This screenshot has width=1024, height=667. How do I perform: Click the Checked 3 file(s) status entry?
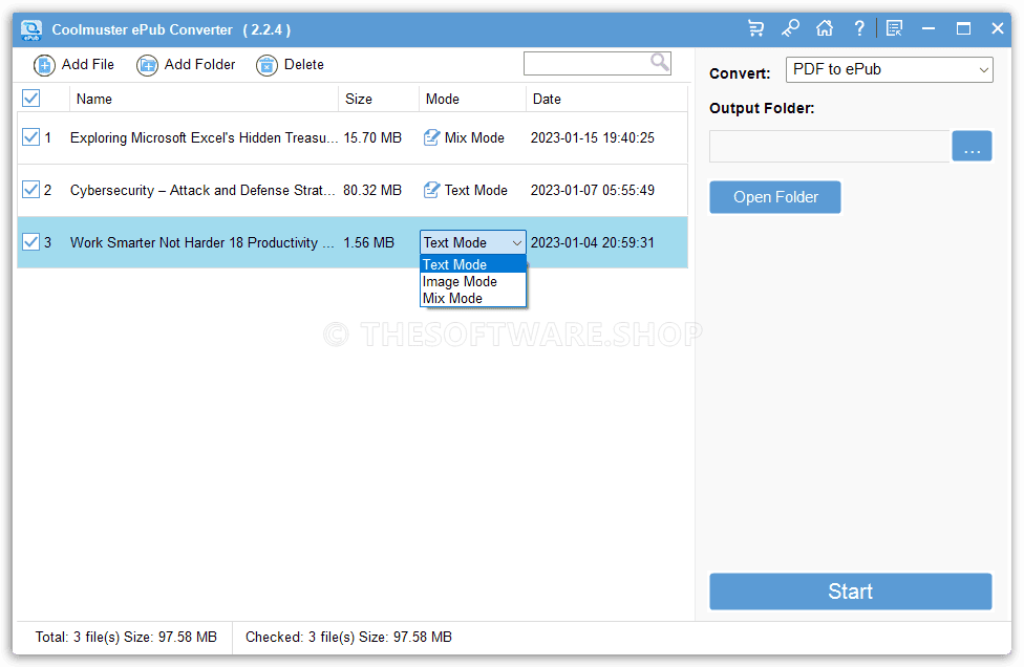(348, 637)
